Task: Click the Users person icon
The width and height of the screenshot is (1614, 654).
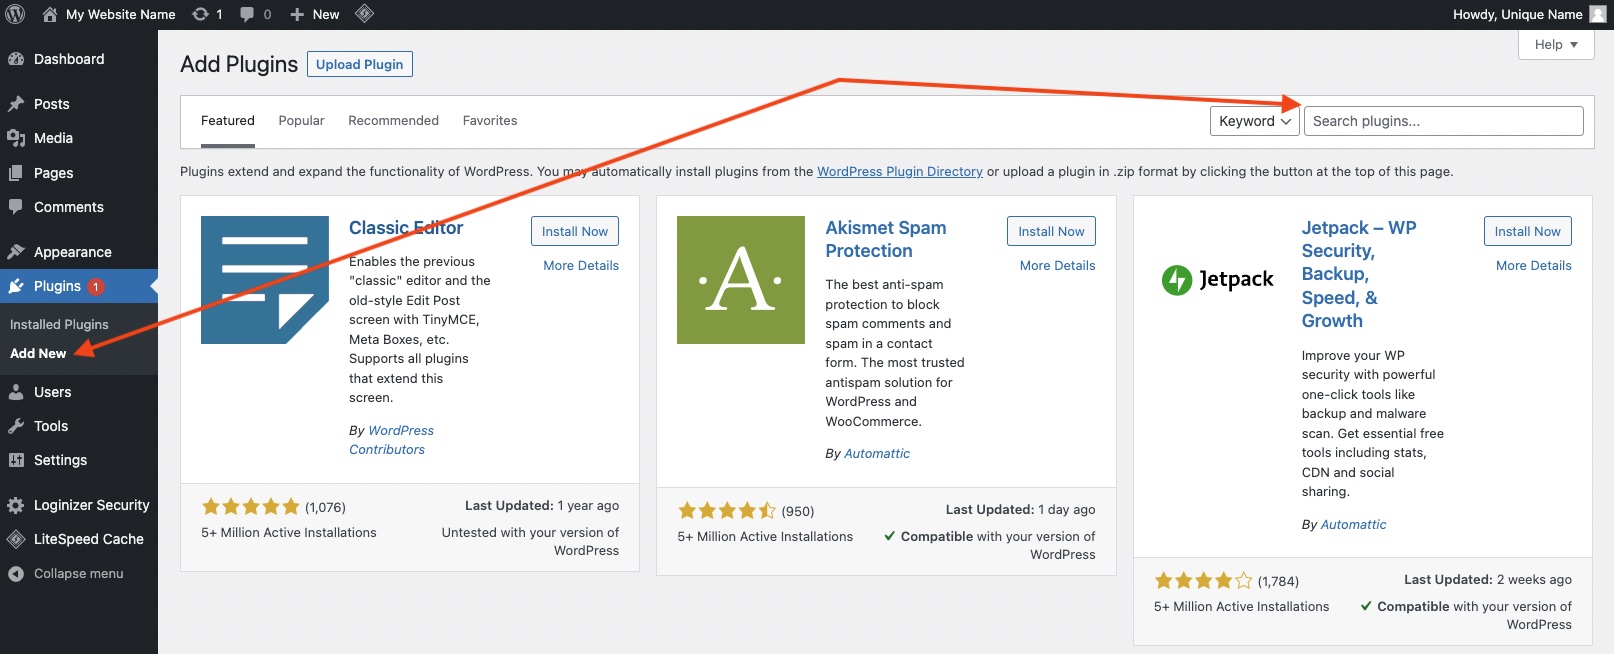Action: [16, 392]
